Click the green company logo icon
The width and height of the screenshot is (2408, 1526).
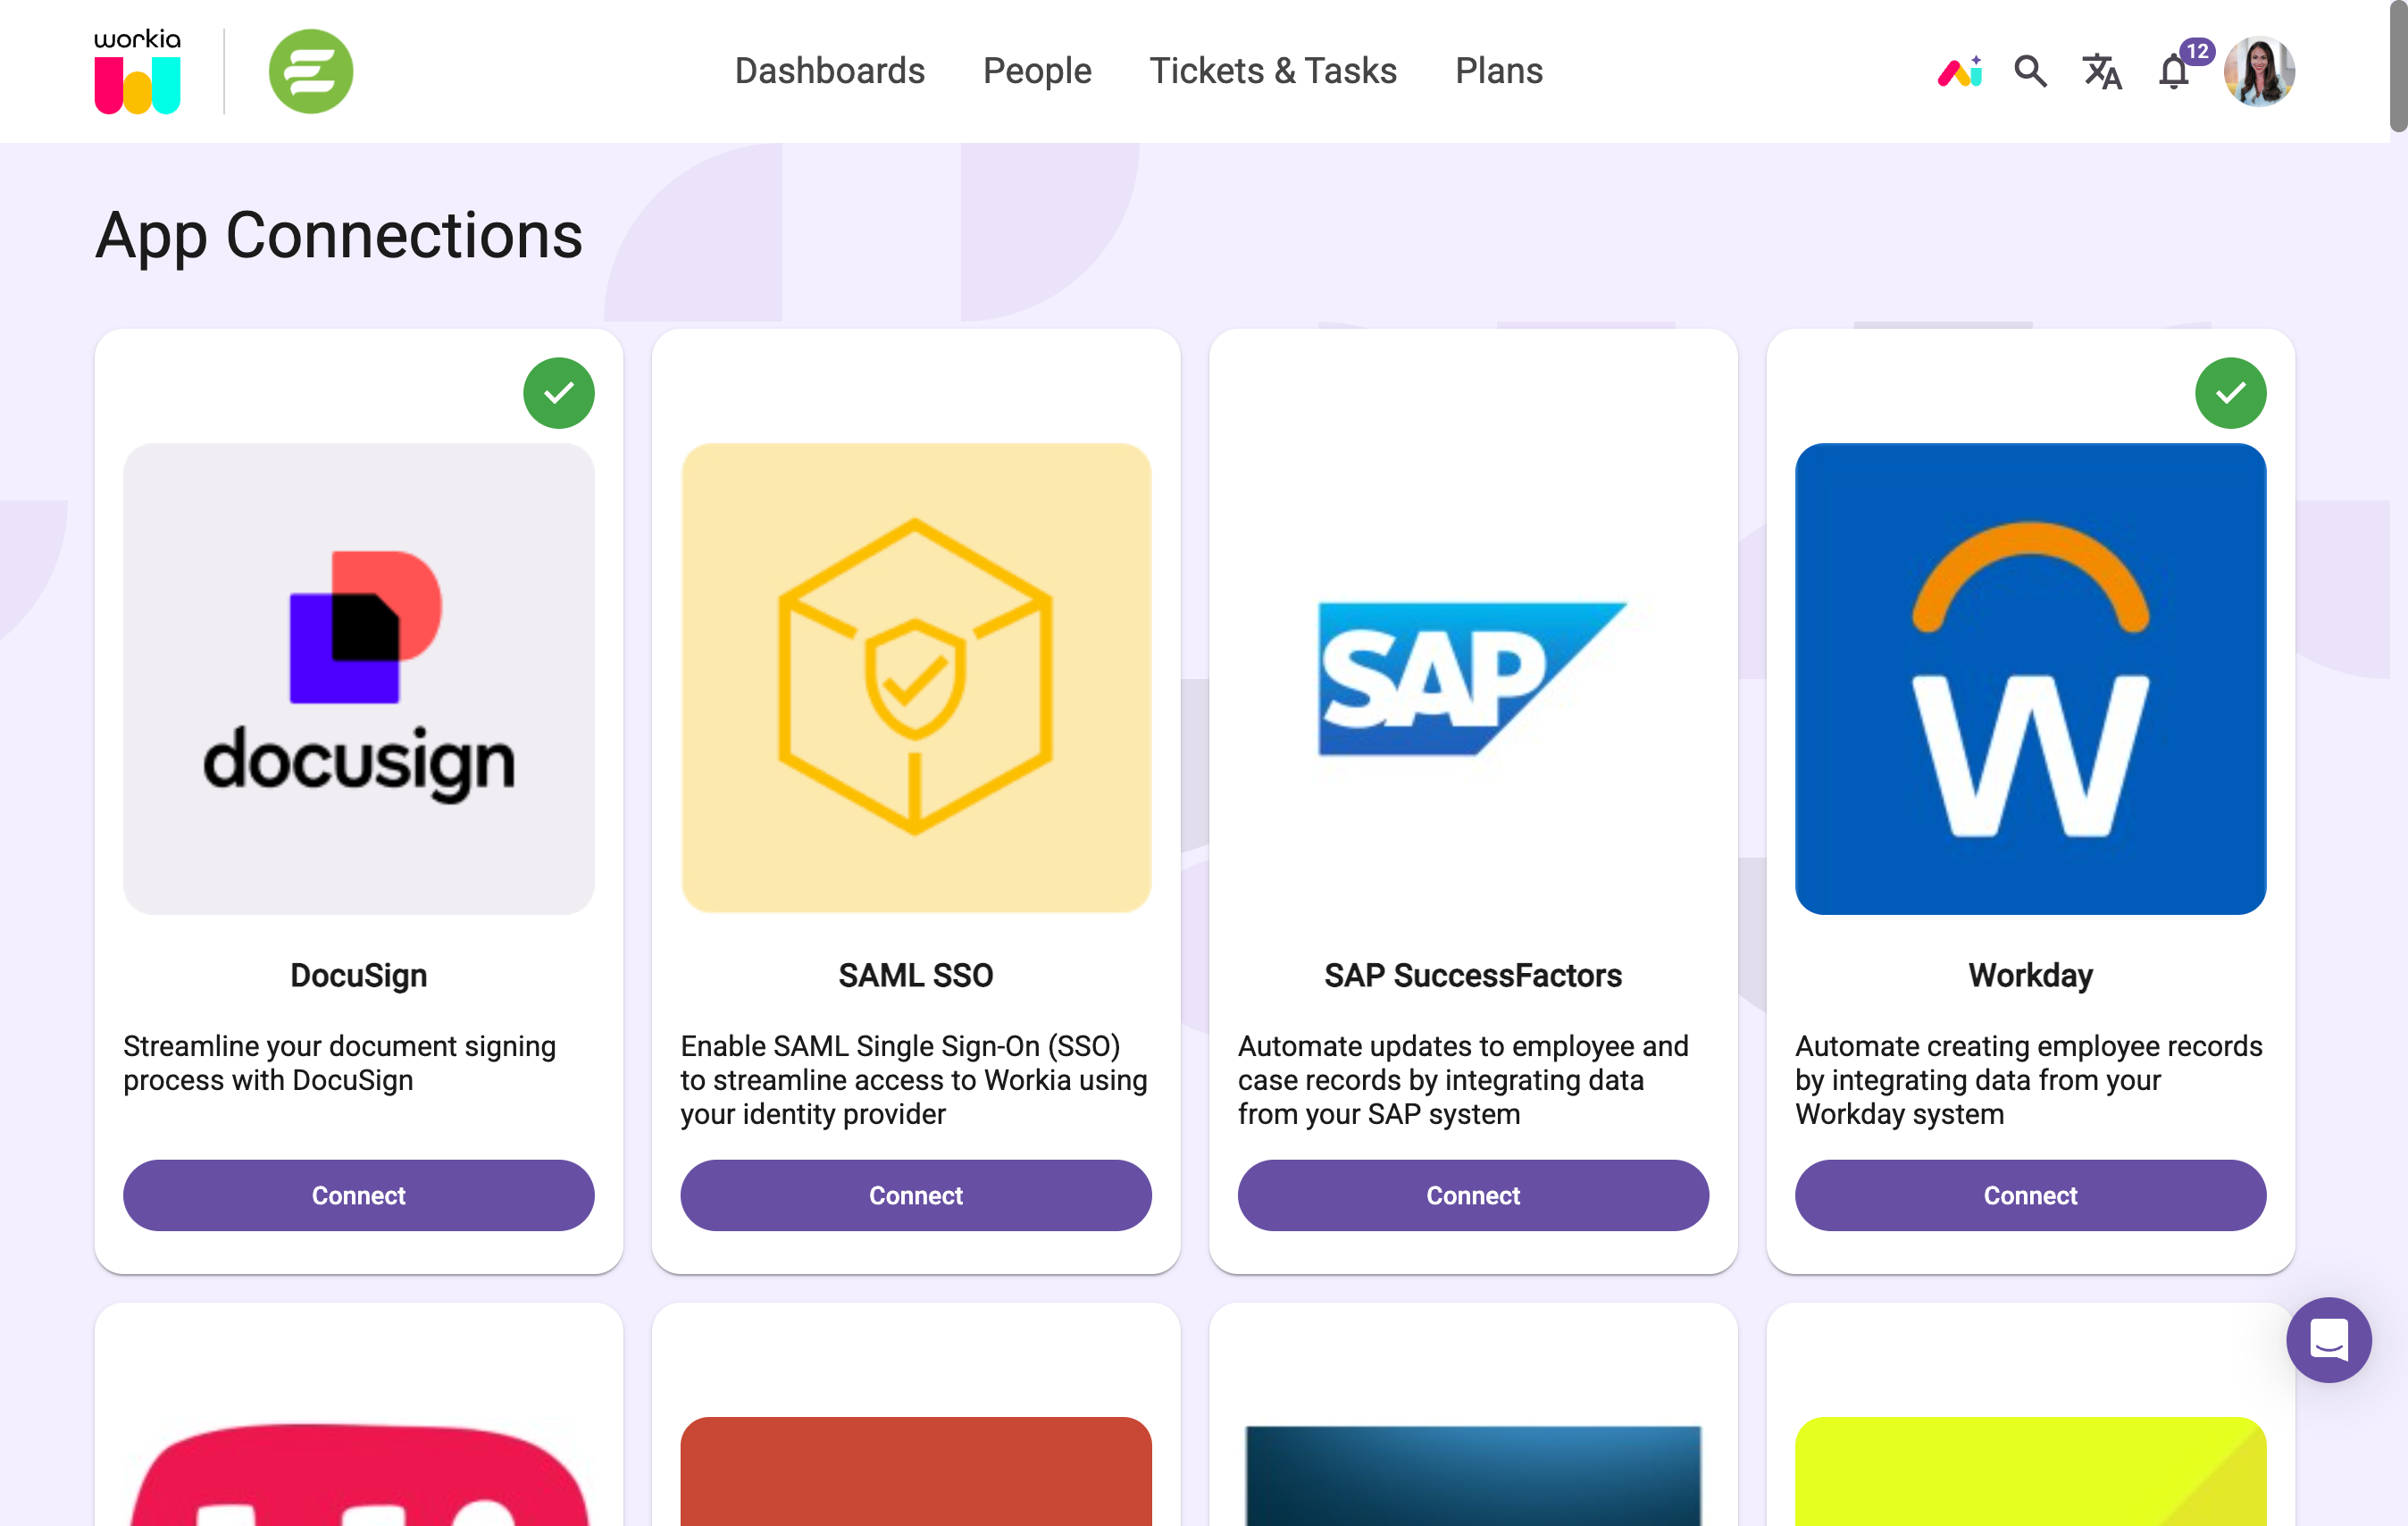[x=311, y=71]
